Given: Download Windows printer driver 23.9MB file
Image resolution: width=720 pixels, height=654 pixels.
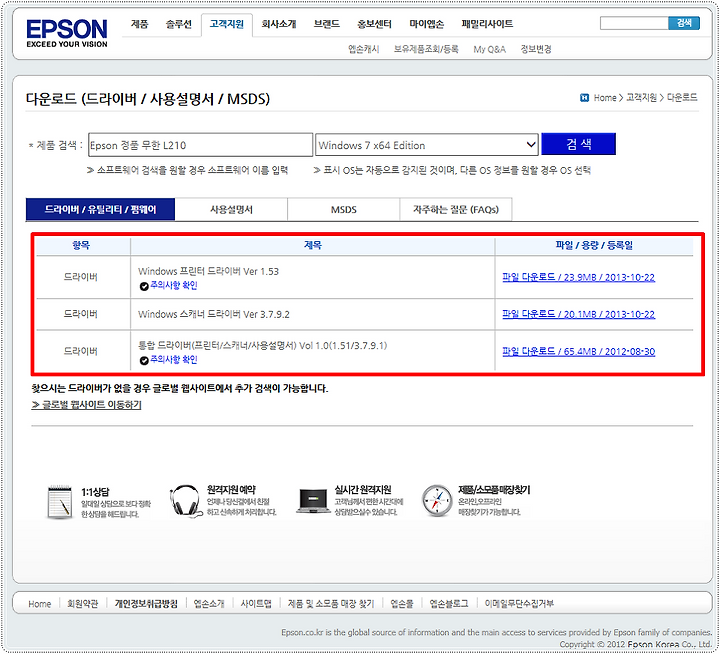Looking at the screenshot, I should (x=579, y=277).
